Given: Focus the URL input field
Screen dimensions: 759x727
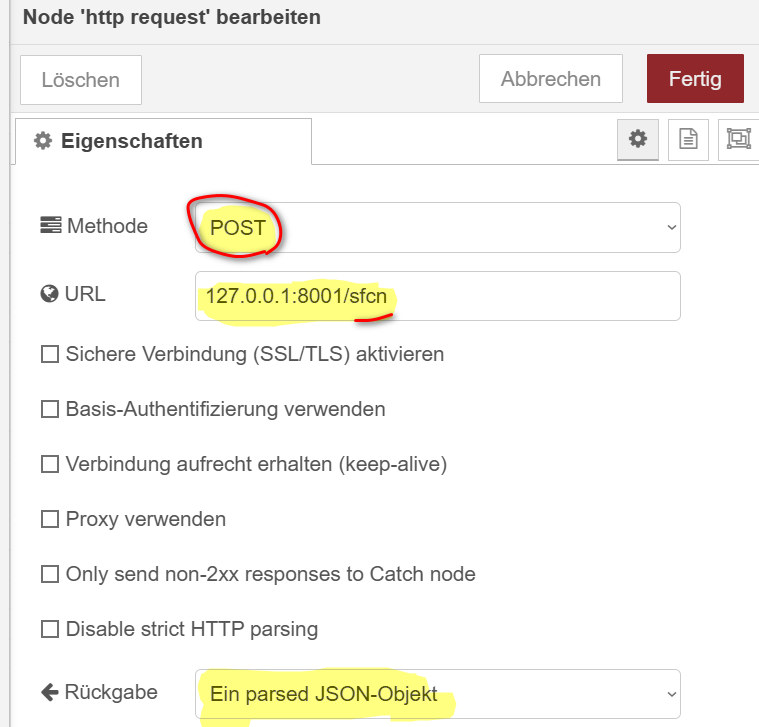Looking at the screenshot, I should [438, 296].
